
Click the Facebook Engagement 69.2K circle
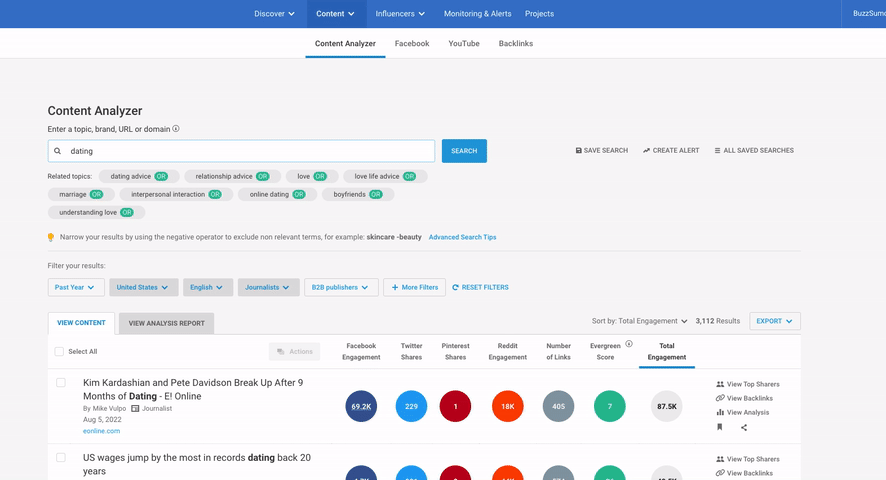click(x=361, y=406)
